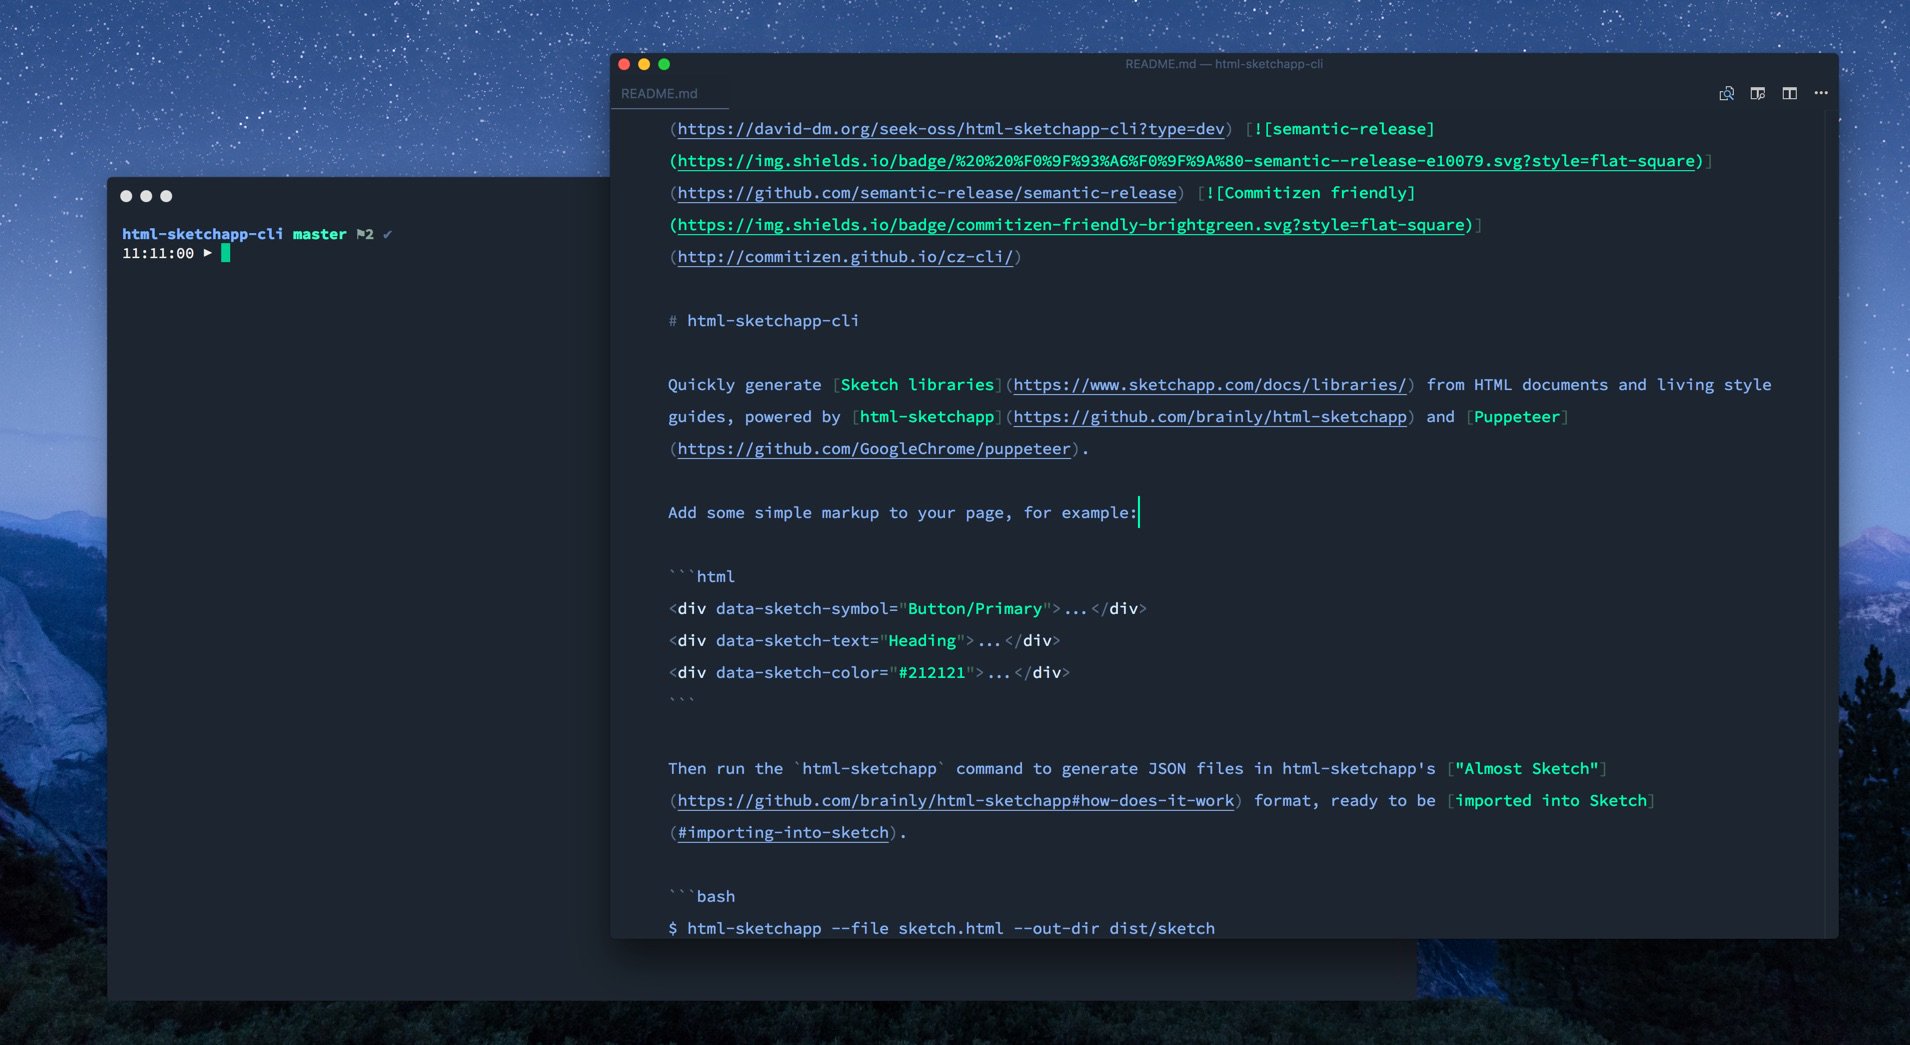Click the github.com/brainly/html-sketchapp URL before 'and [Puppeteer]'
Screen dimensions: 1910x1045
point(1210,417)
